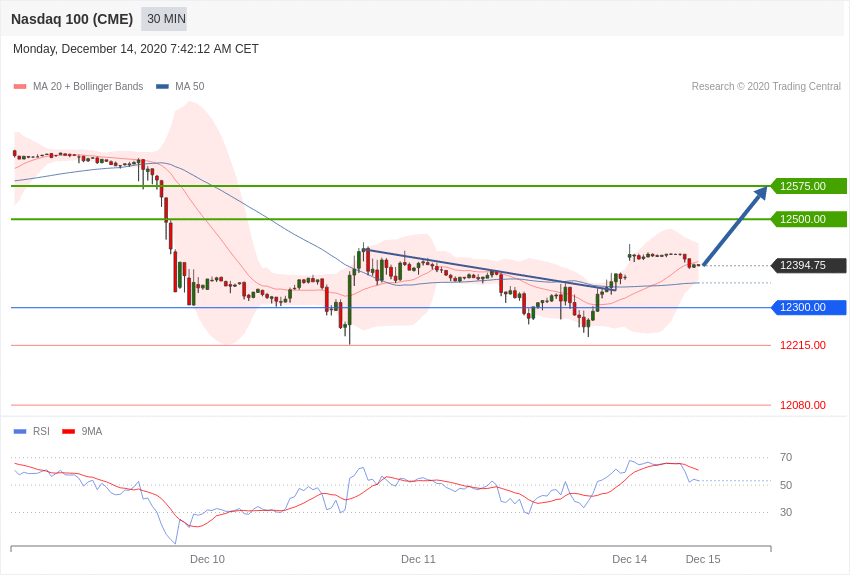The height and width of the screenshot is (576, 850).
Task: Click the current price tag 12394.75
Action: pos(808,265)
